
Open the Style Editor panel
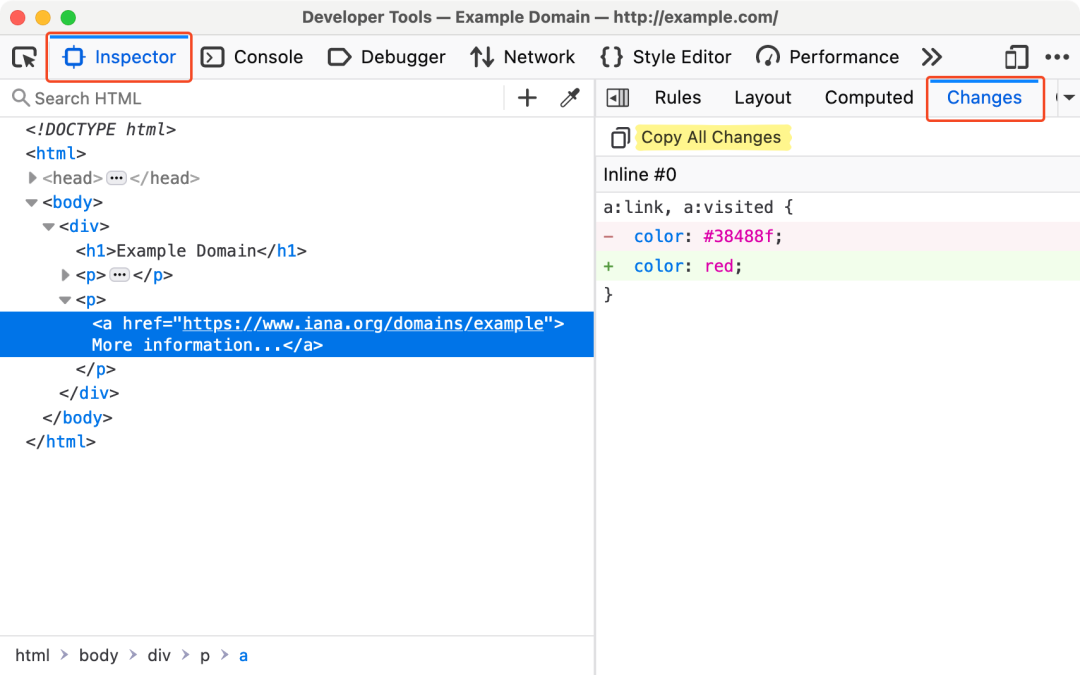[665, 57]
